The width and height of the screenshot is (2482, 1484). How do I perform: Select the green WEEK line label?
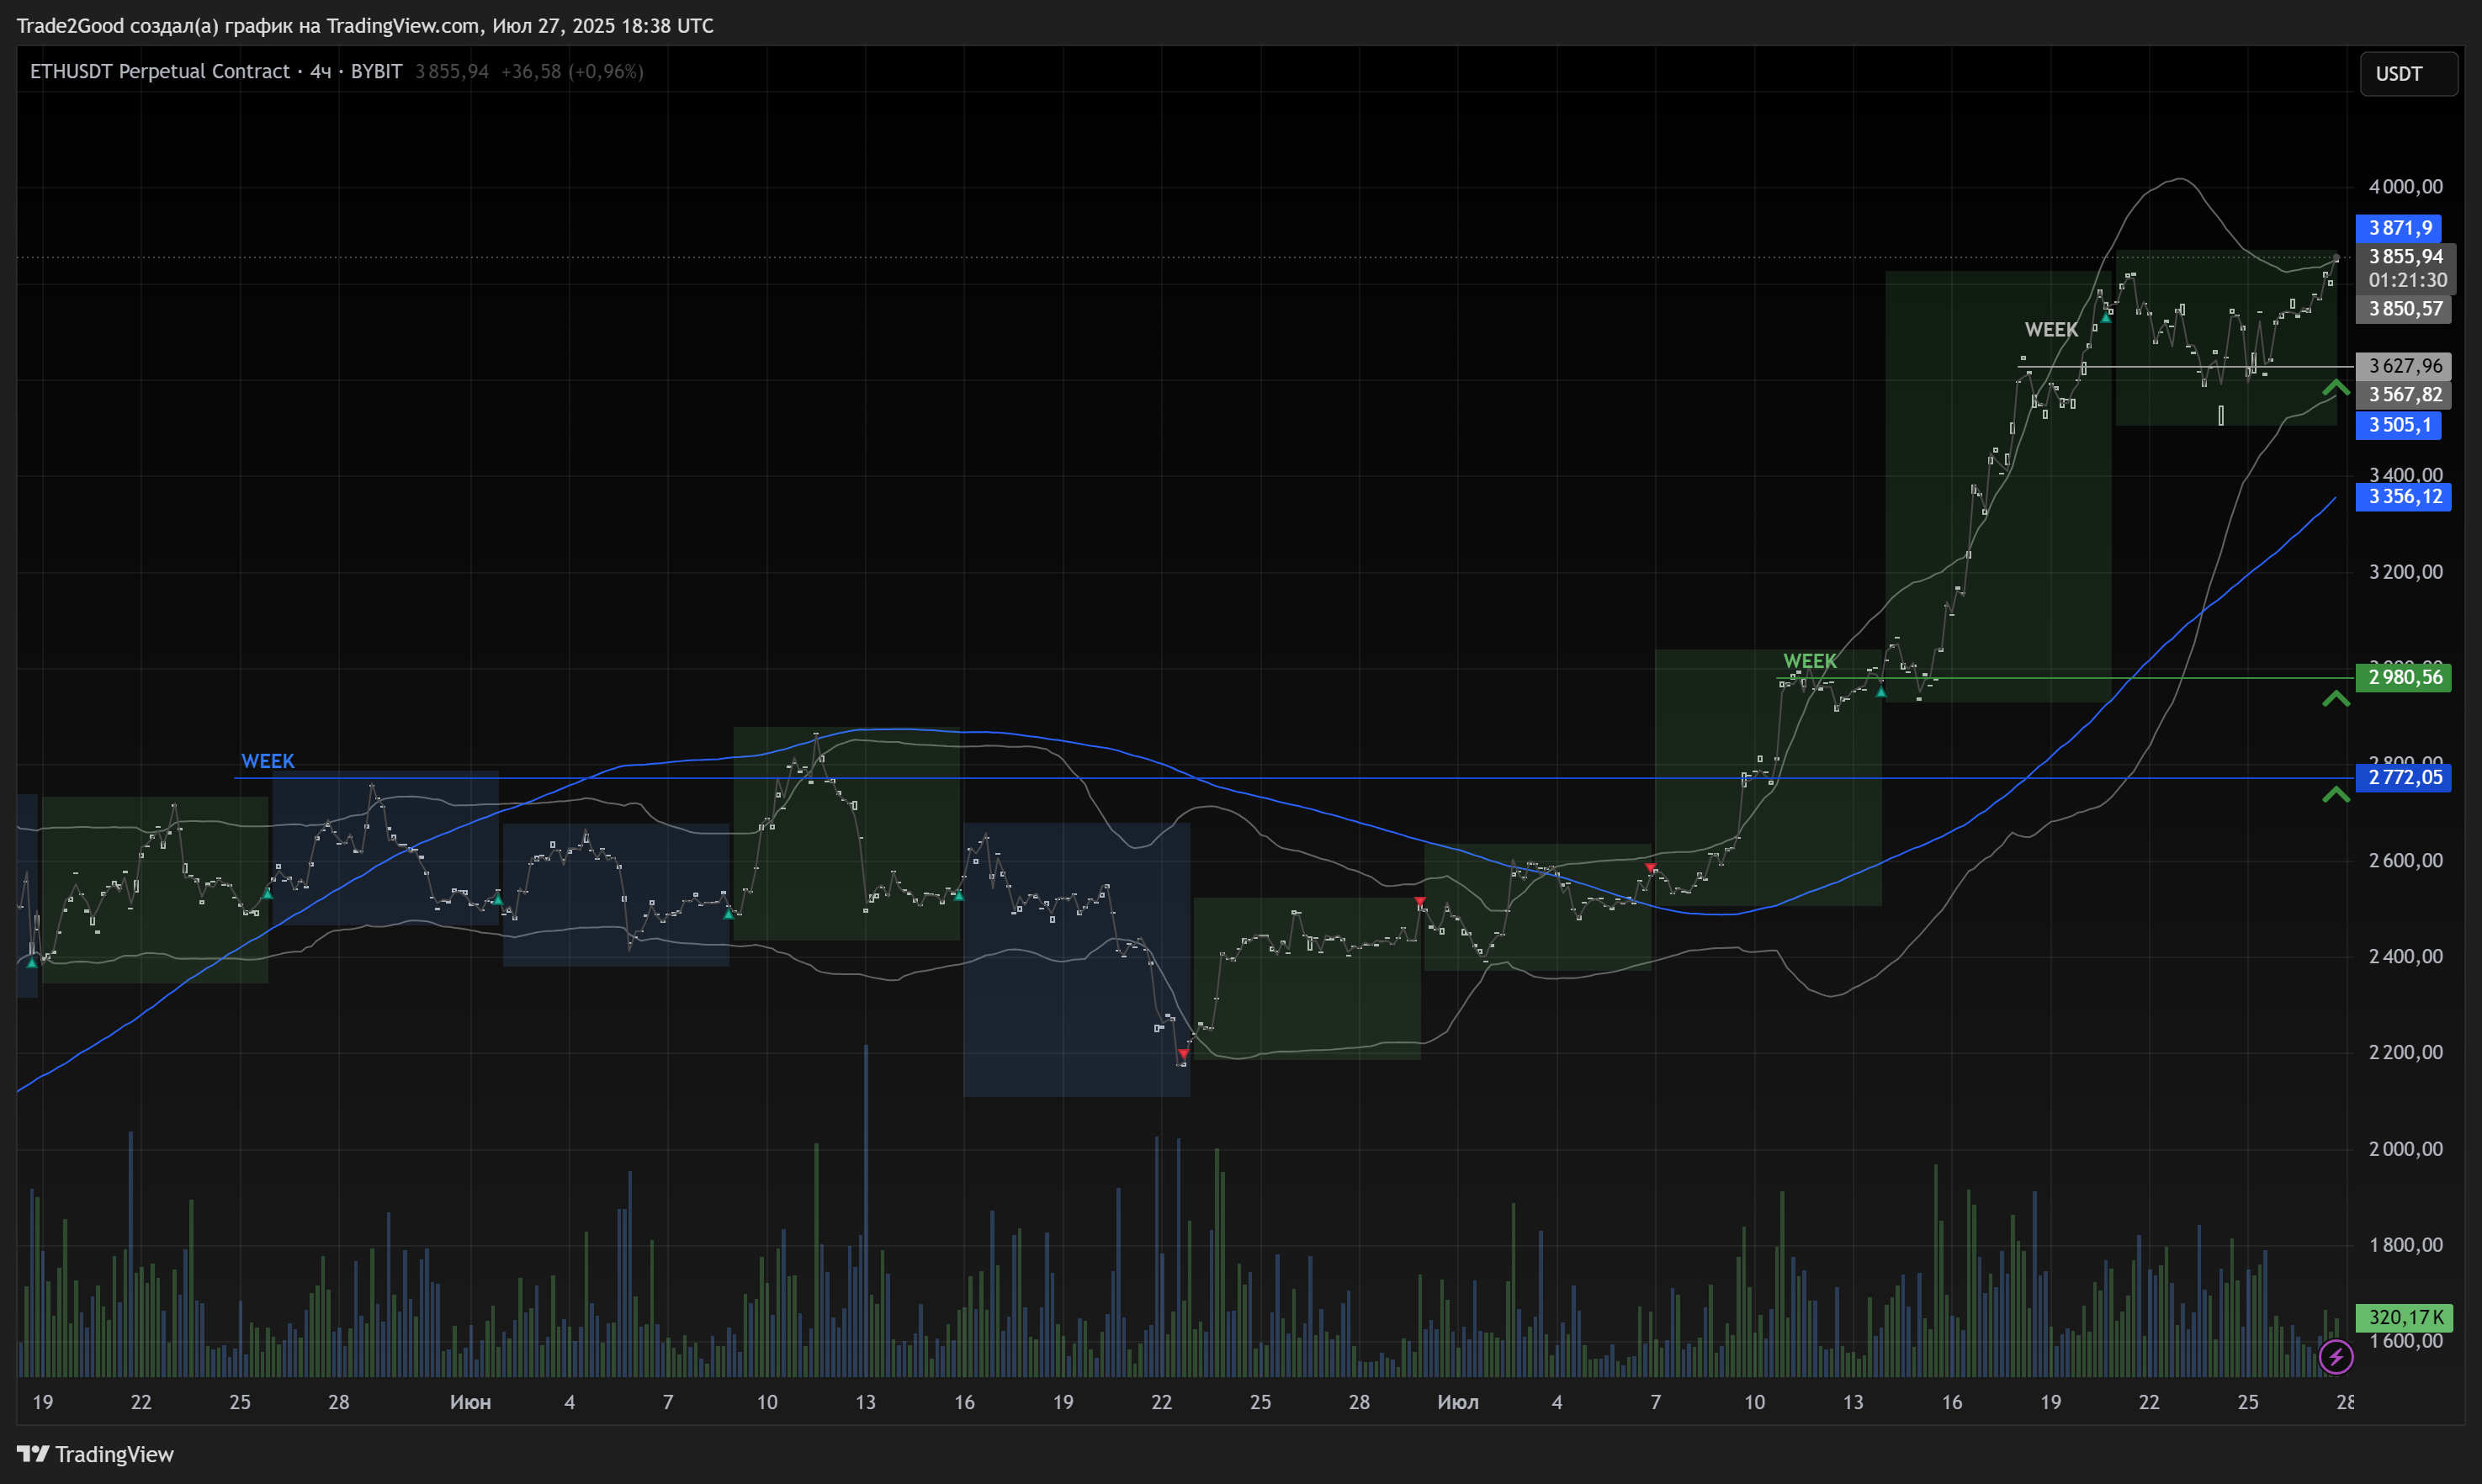[x=1809, y=661]
